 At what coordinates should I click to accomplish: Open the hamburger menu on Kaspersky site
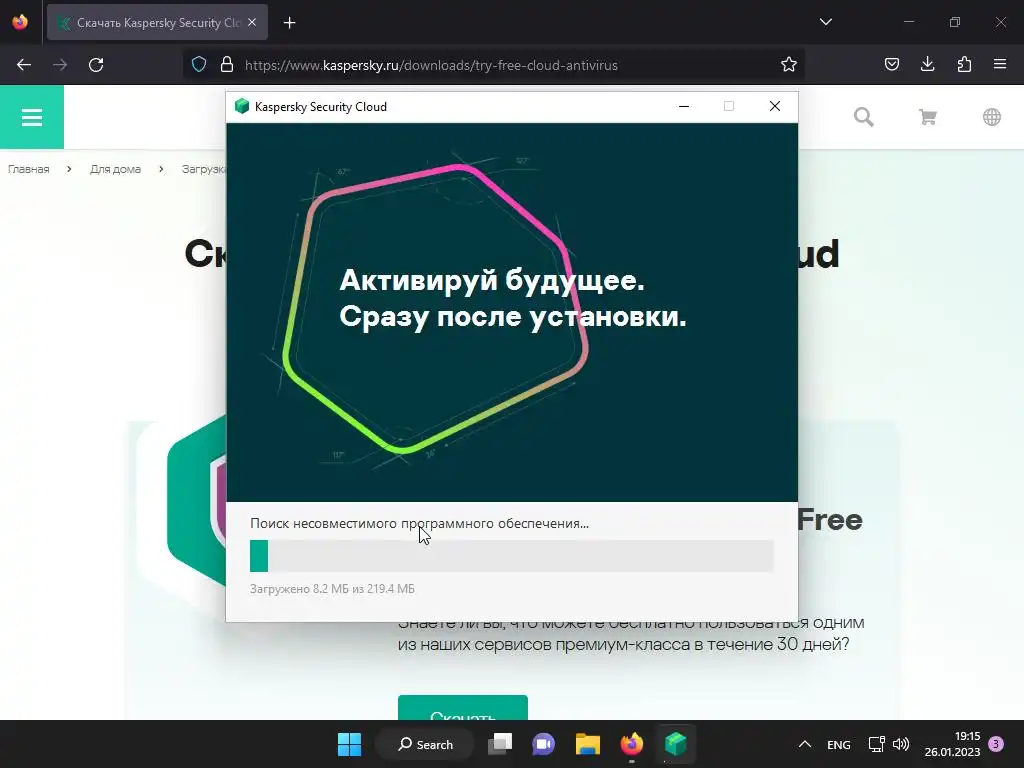tap(31, 117)
